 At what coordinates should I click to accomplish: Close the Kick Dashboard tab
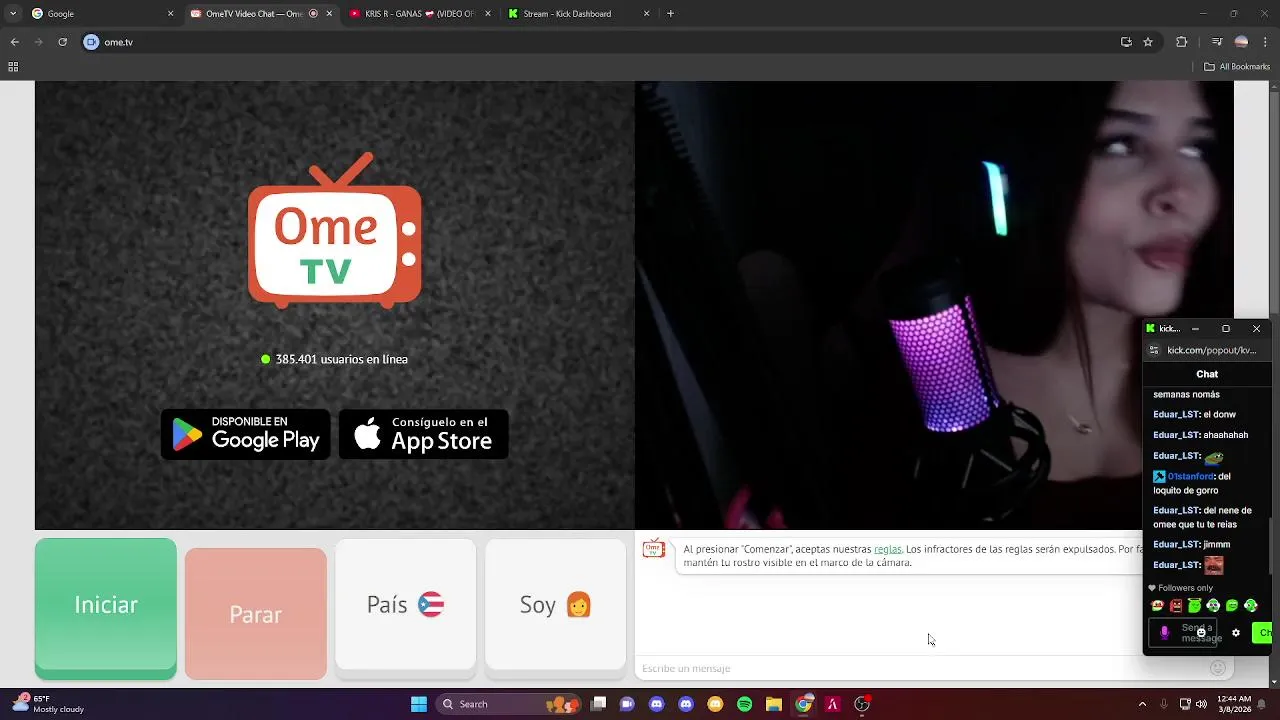647,14
